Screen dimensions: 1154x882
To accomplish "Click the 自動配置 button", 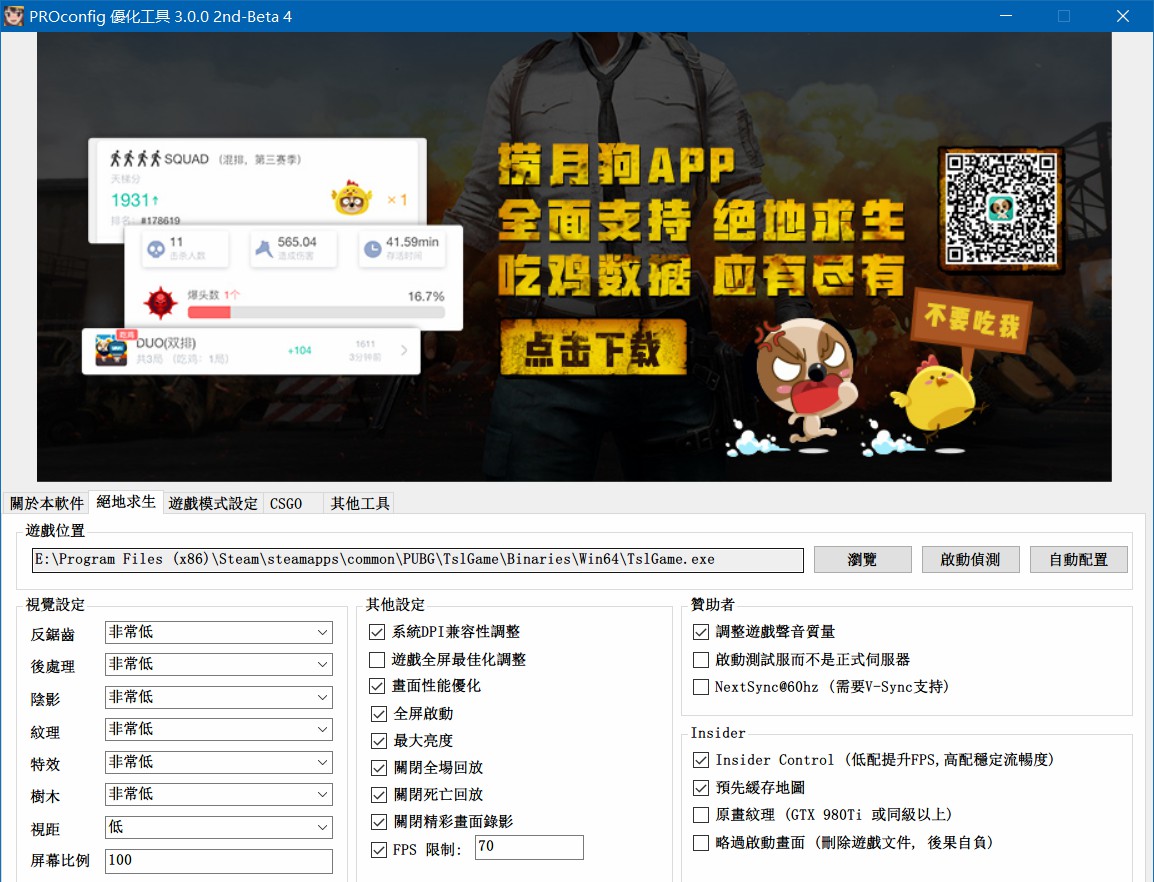I will click(x=1078, y=560).
